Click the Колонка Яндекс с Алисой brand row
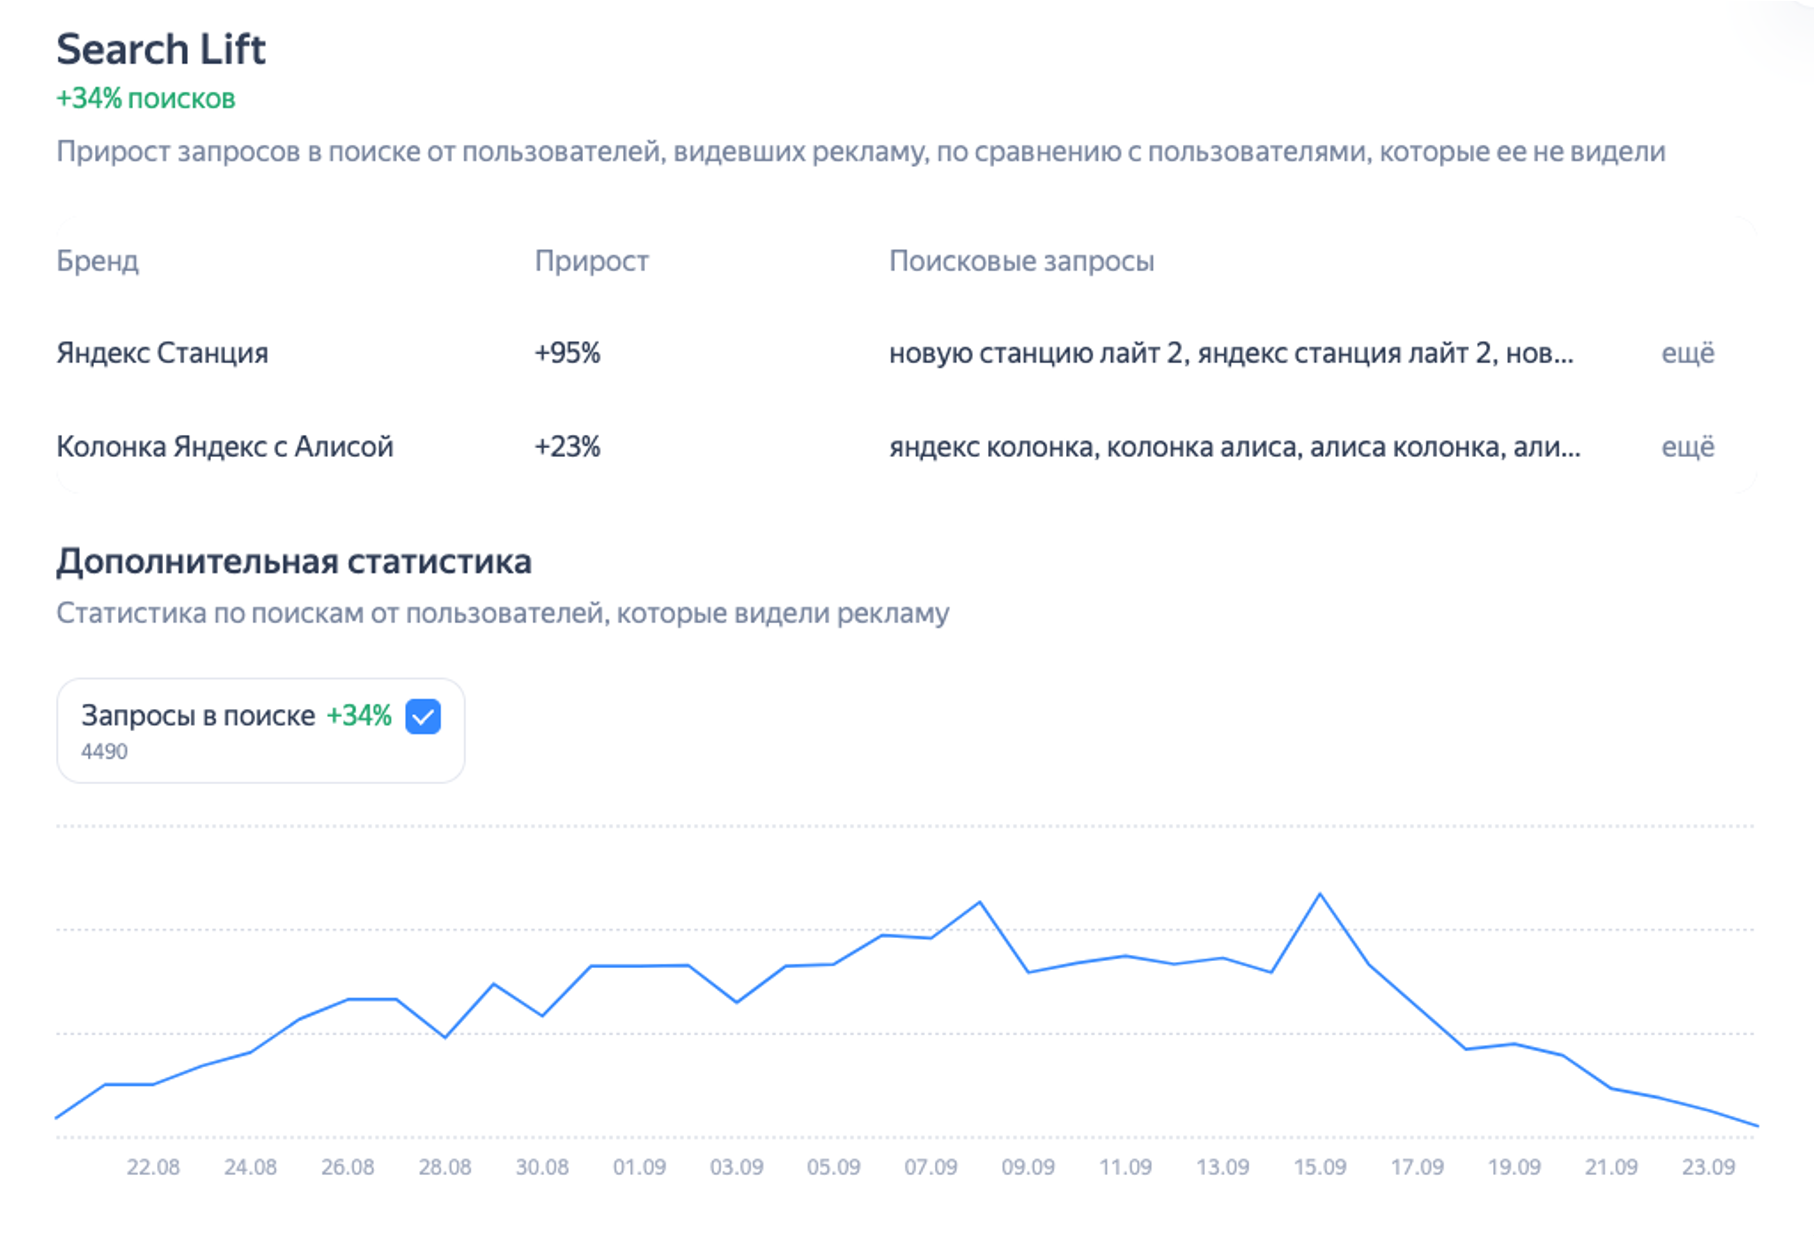Viewport: 1814px width, 1236px height. tap(226, 446)
